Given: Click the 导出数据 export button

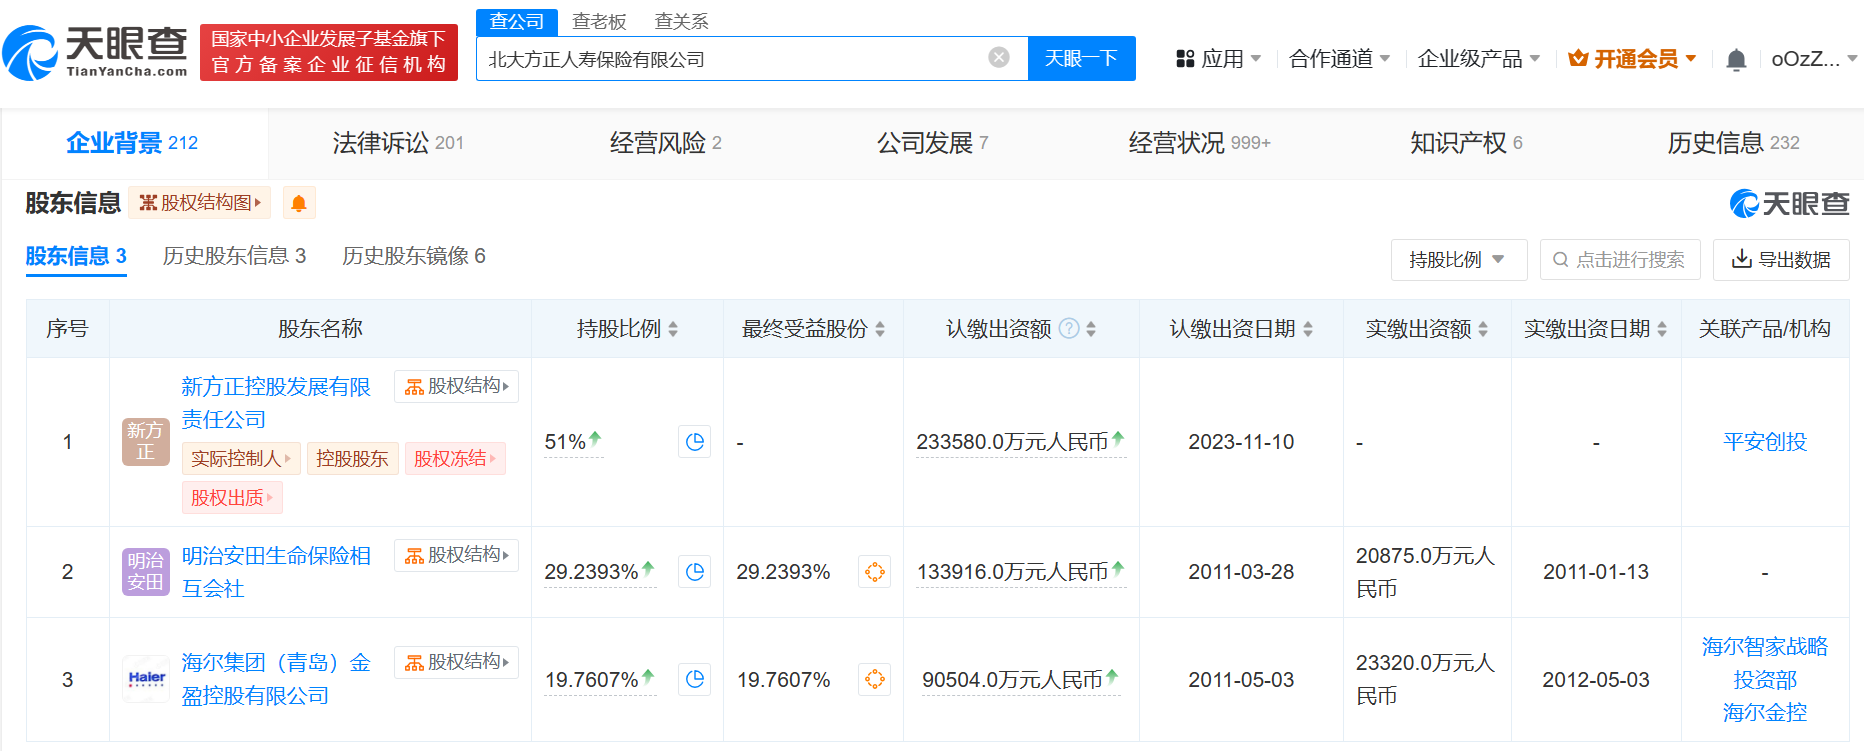Looking at the screenshot, I should (1780, 260).
